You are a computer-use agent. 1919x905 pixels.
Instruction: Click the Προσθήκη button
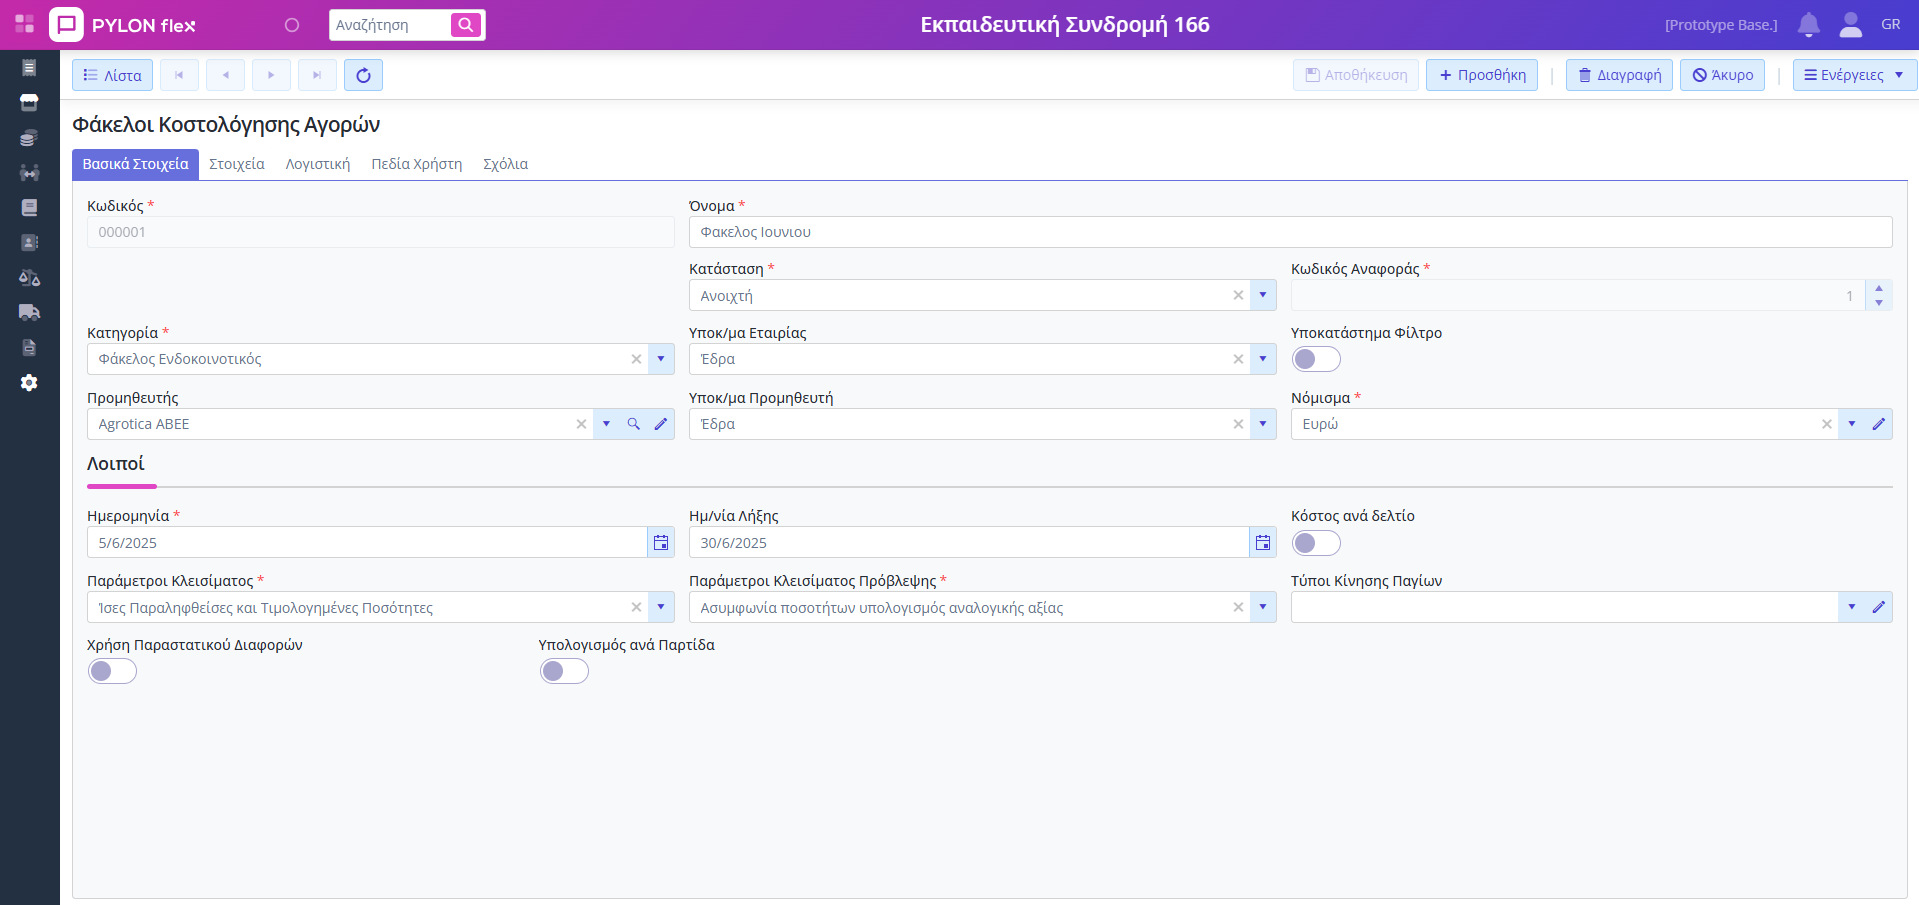click(1482, 75)
